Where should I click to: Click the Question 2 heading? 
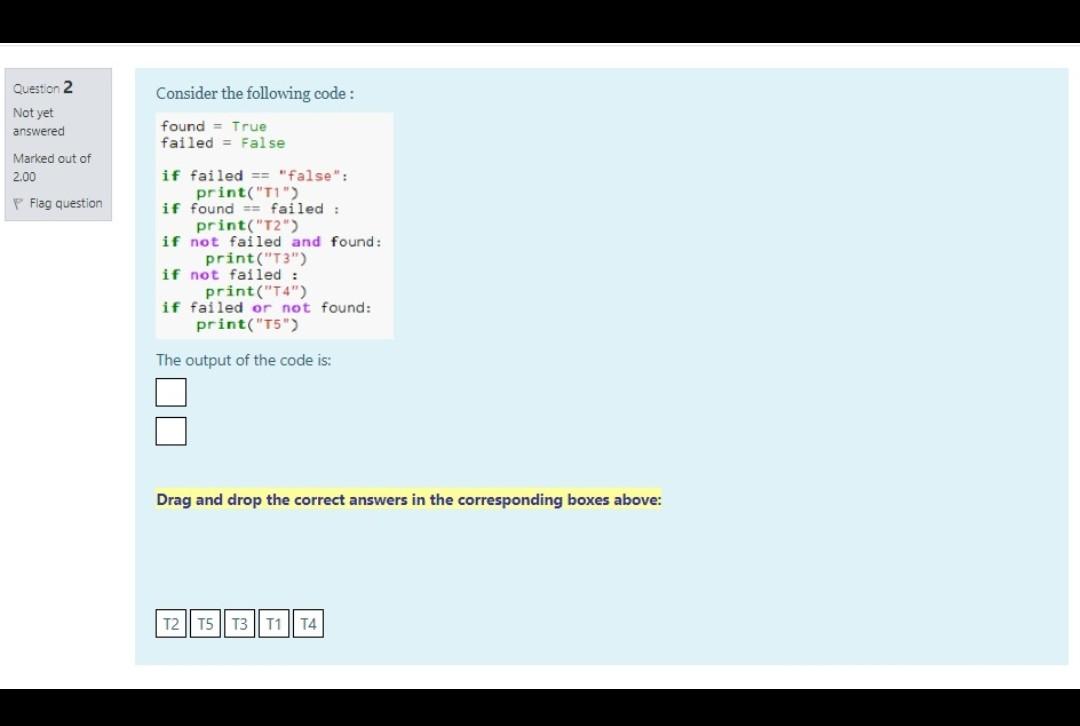tap(41, 87)
